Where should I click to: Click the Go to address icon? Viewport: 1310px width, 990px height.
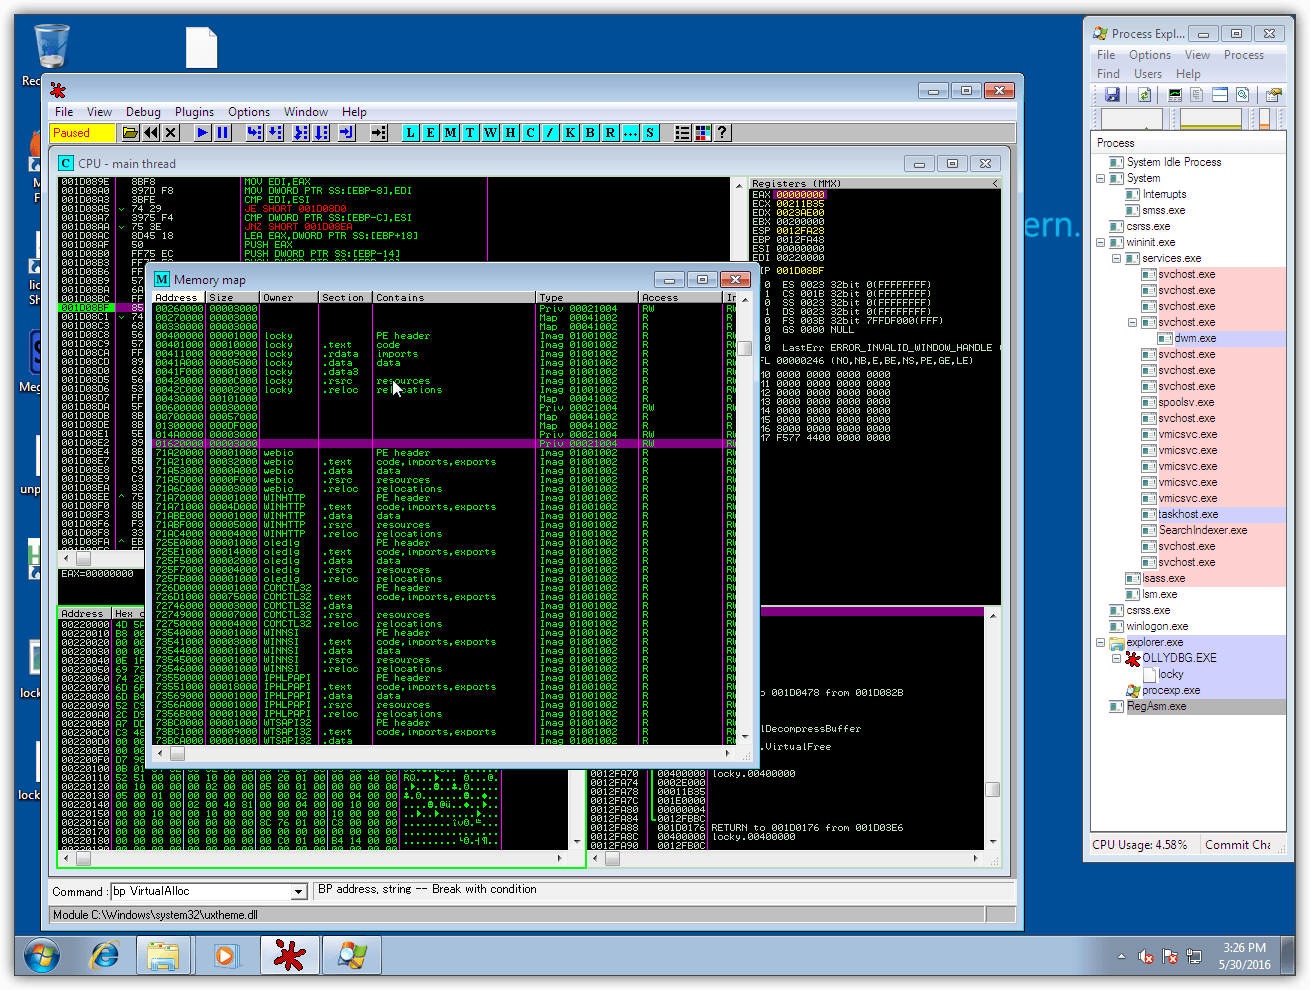[379, 132]
